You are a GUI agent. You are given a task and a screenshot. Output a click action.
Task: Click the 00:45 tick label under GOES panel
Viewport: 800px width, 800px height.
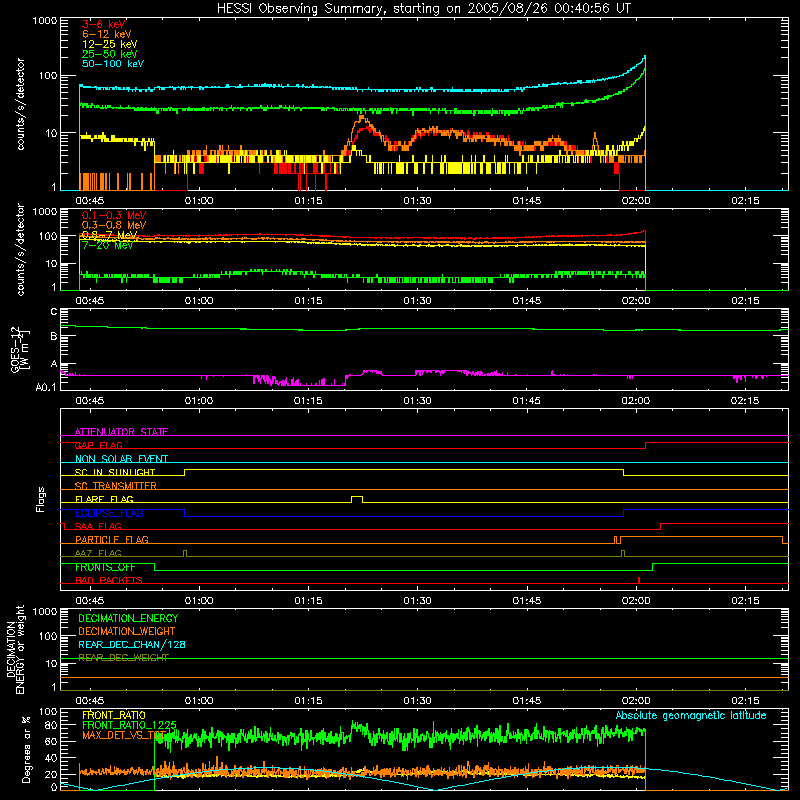coord(90,401)
